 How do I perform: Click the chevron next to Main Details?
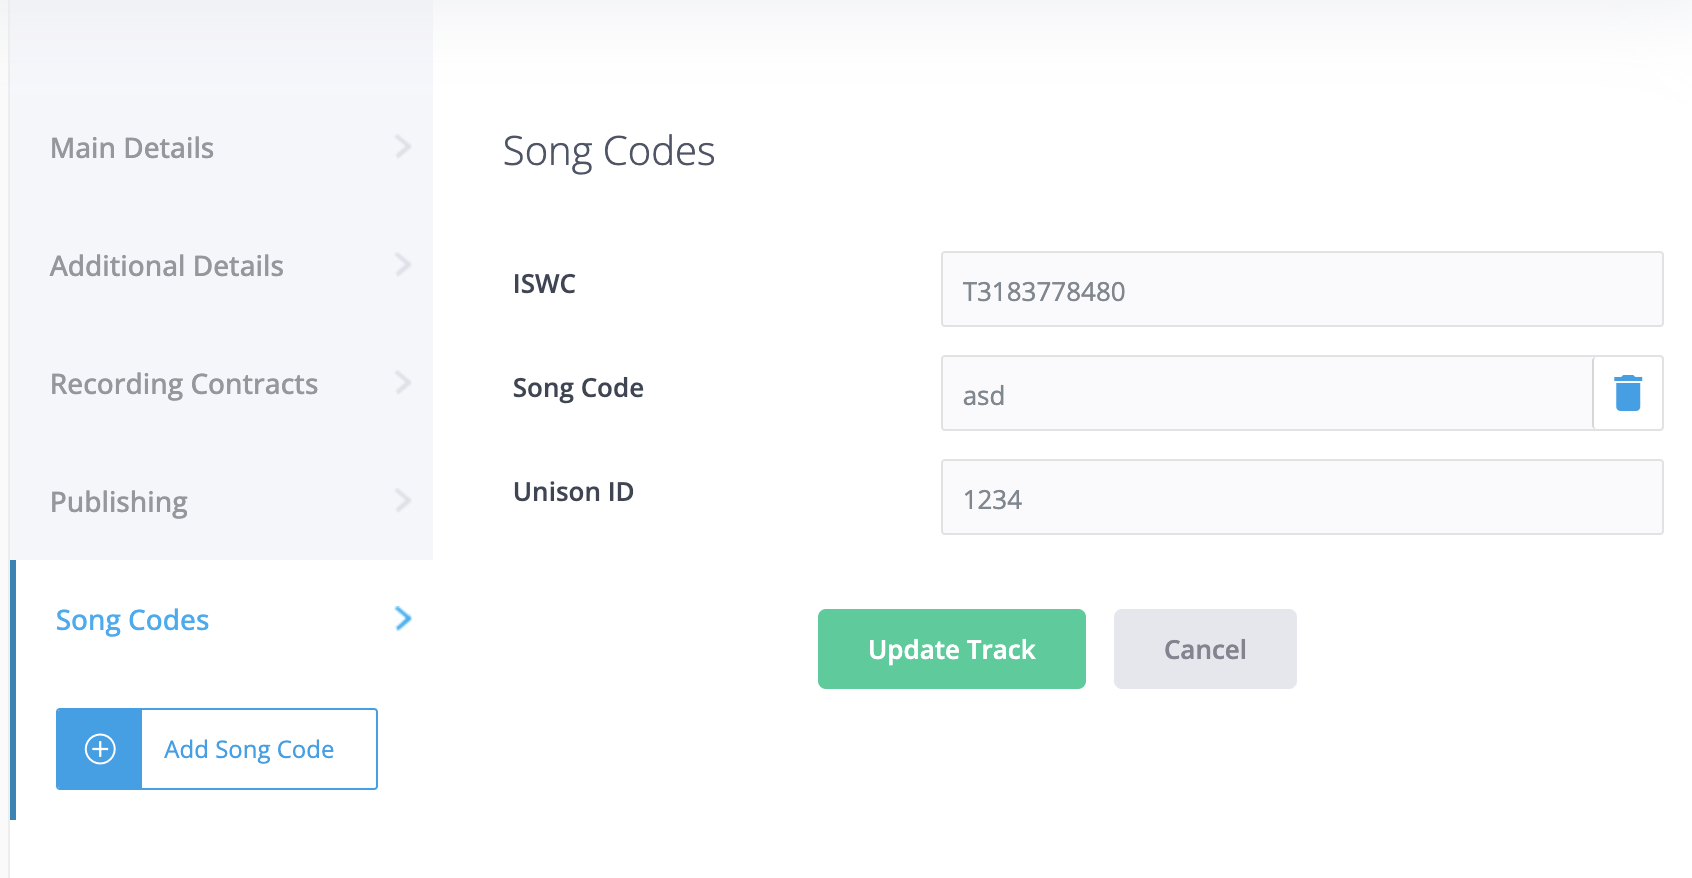[403, 147]
